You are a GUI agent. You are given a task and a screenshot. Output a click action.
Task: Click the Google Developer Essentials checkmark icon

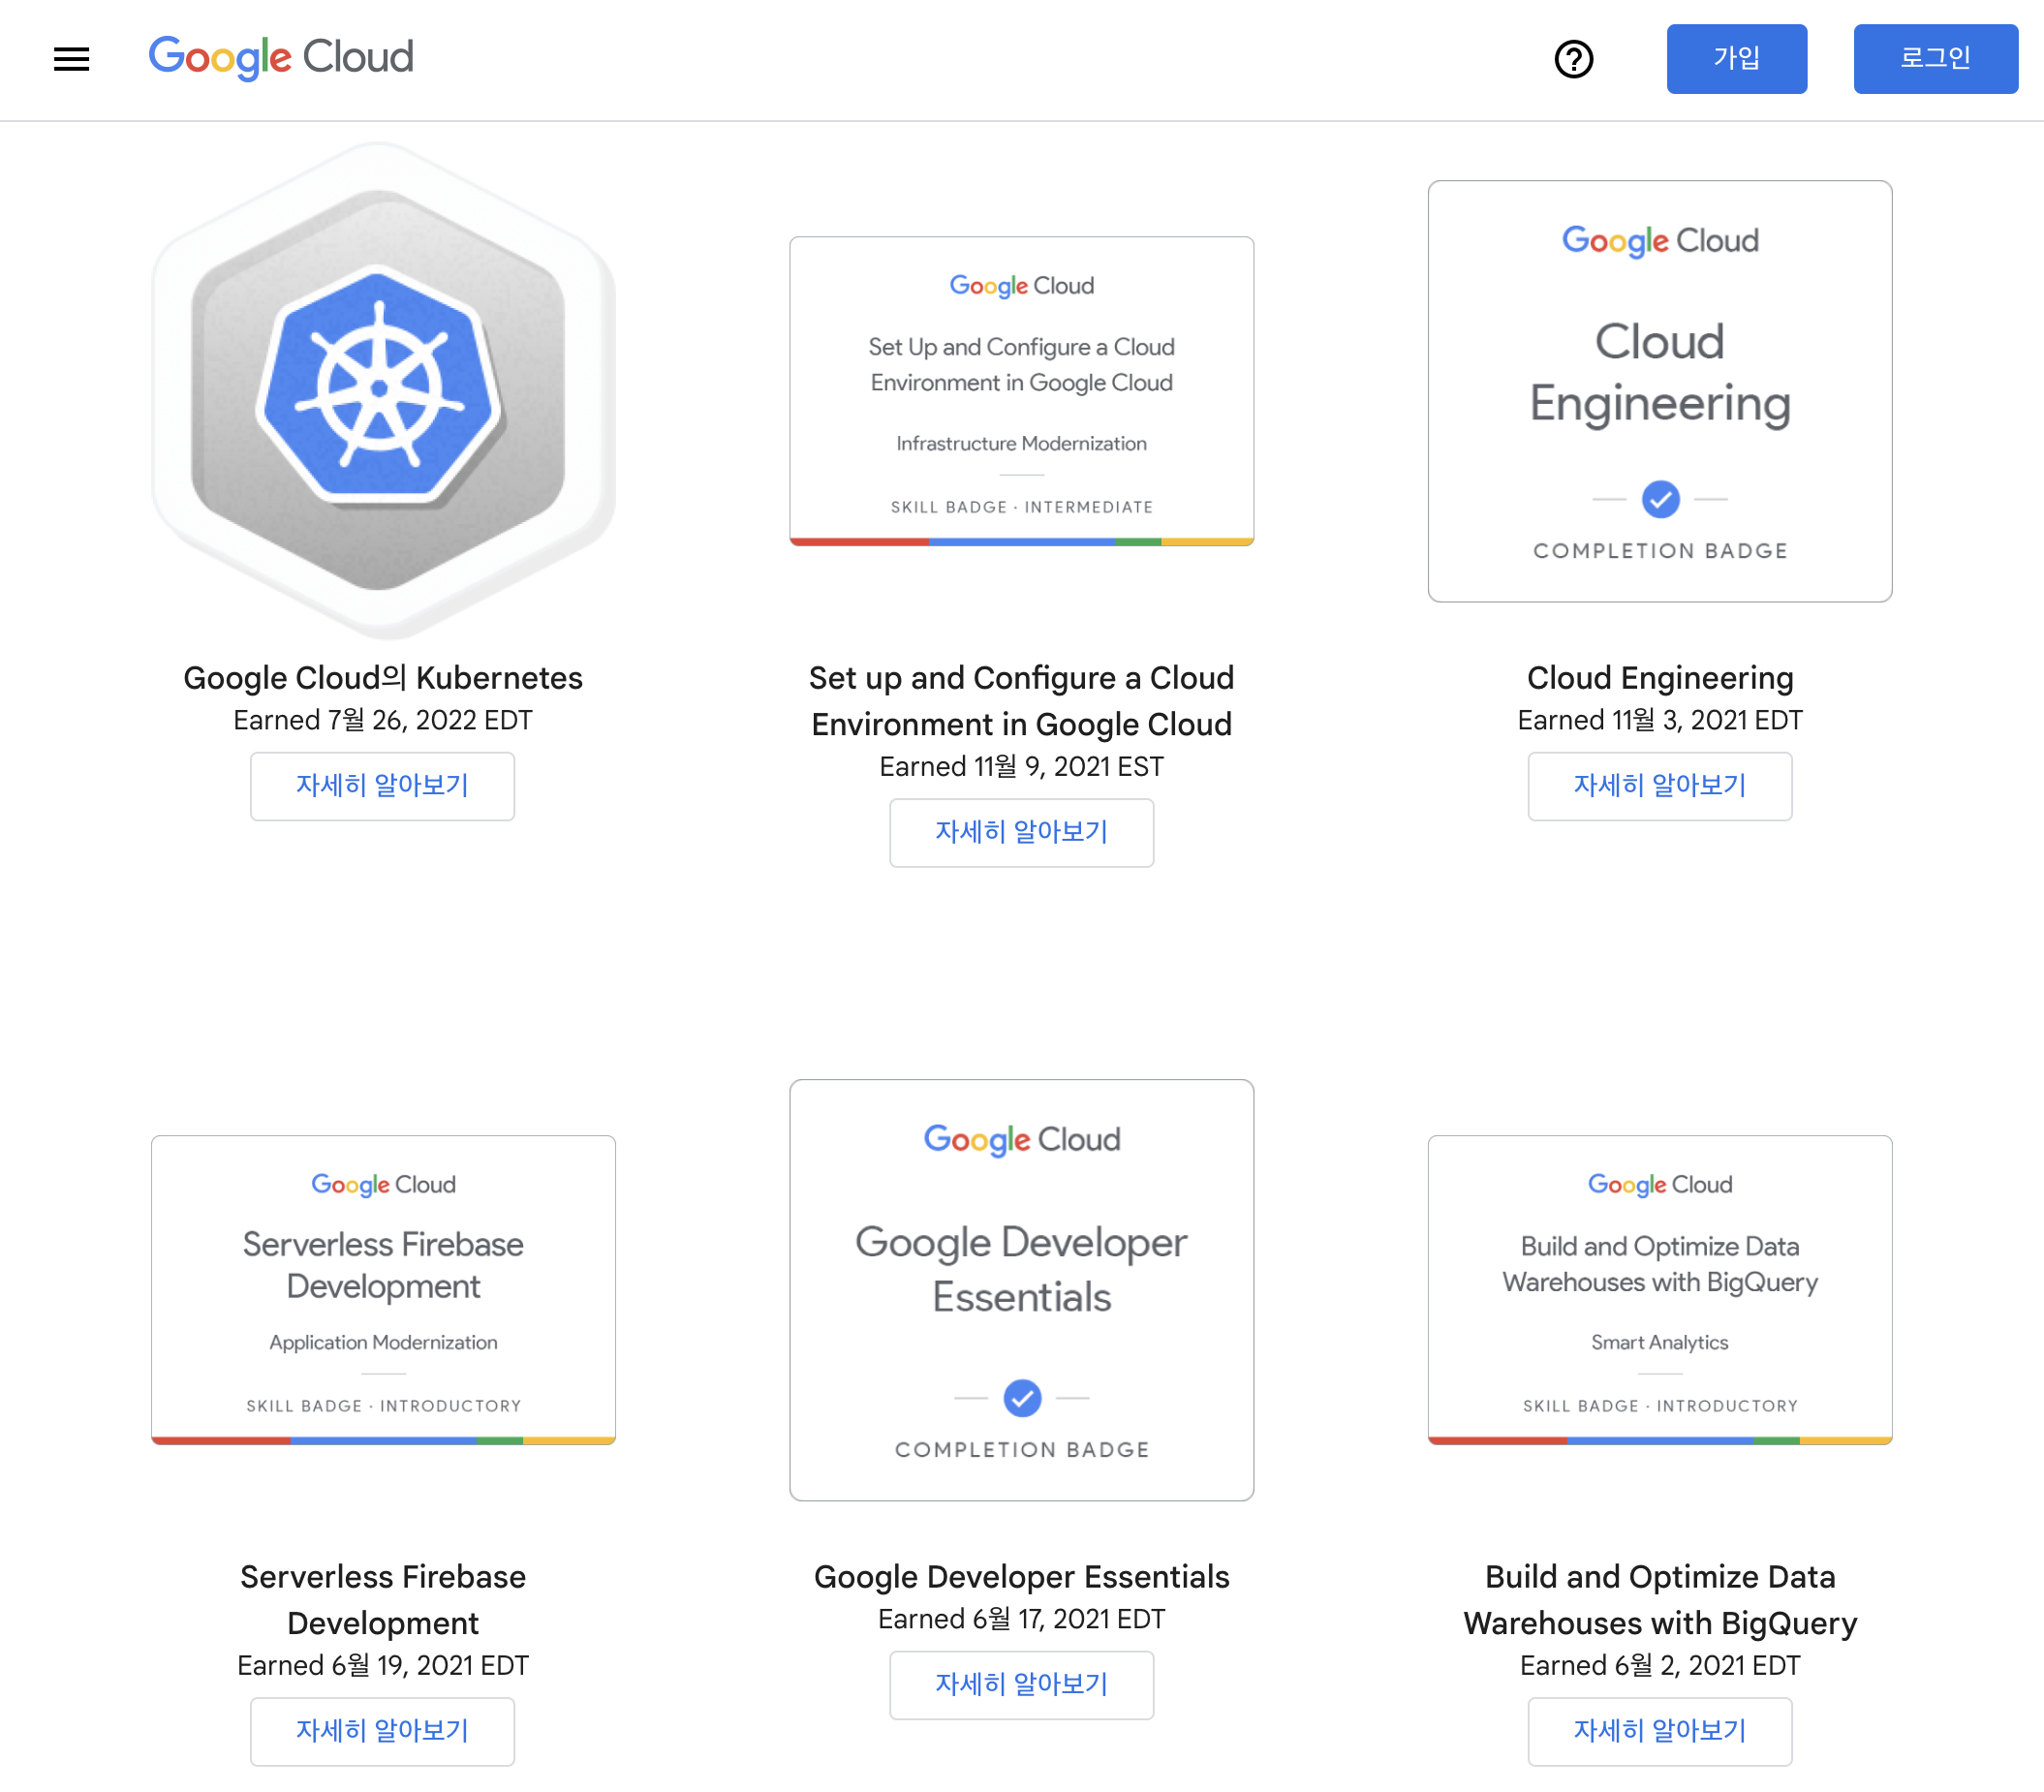click(1022, 1397)
